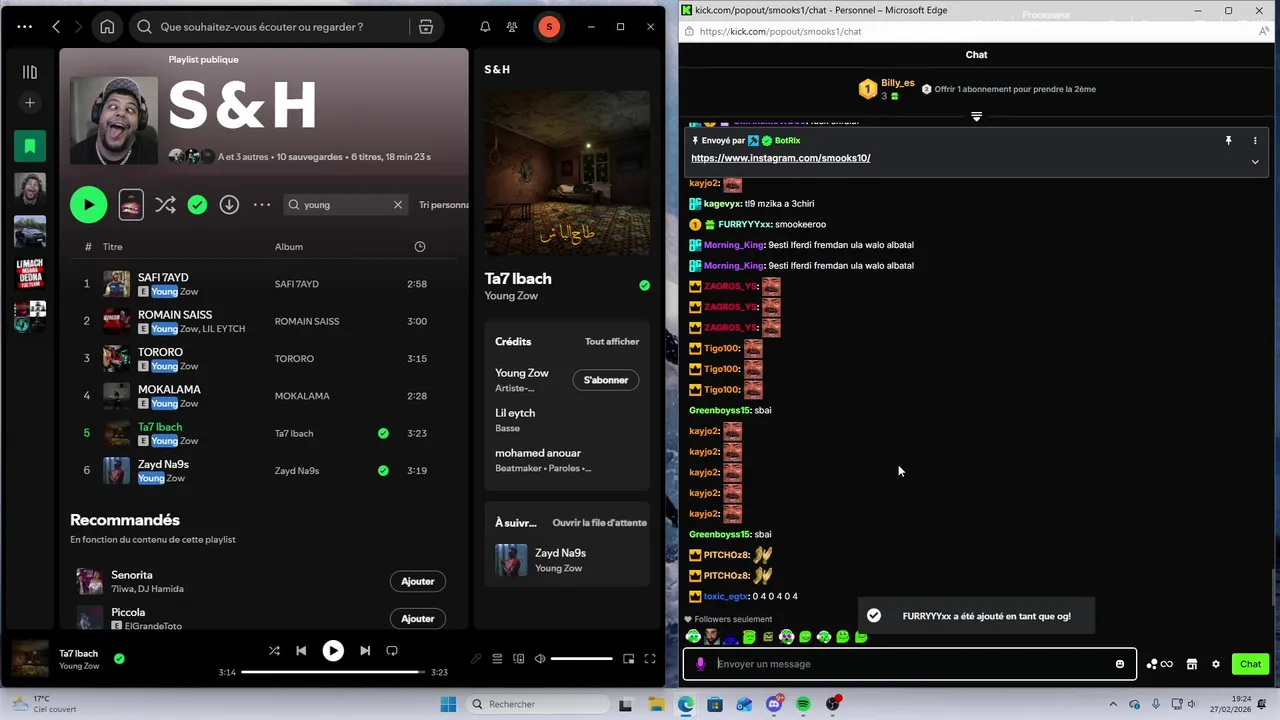Screen dimensions: 1280x720
Task: Pin icon on BotRix pinned message
Action: click(x=1229, y=141)
